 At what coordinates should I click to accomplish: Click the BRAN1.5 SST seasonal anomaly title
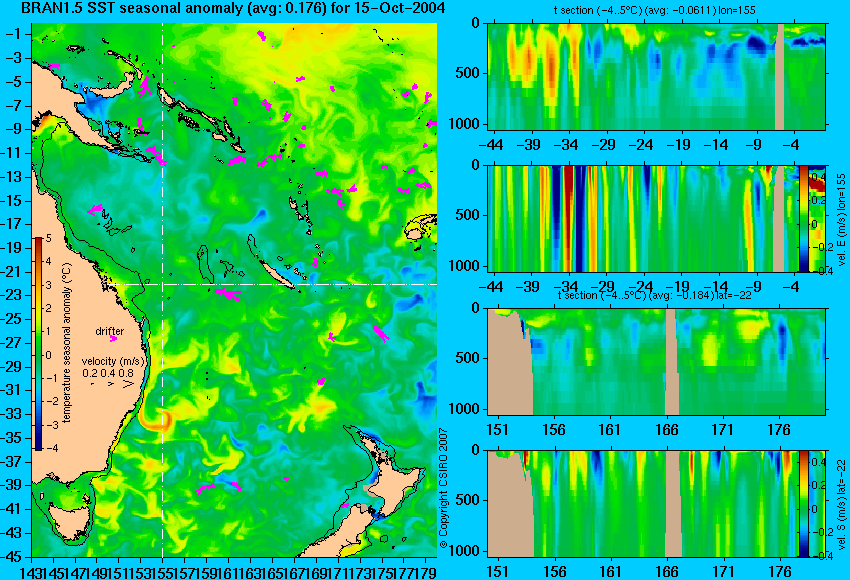(x=233, y=8)
